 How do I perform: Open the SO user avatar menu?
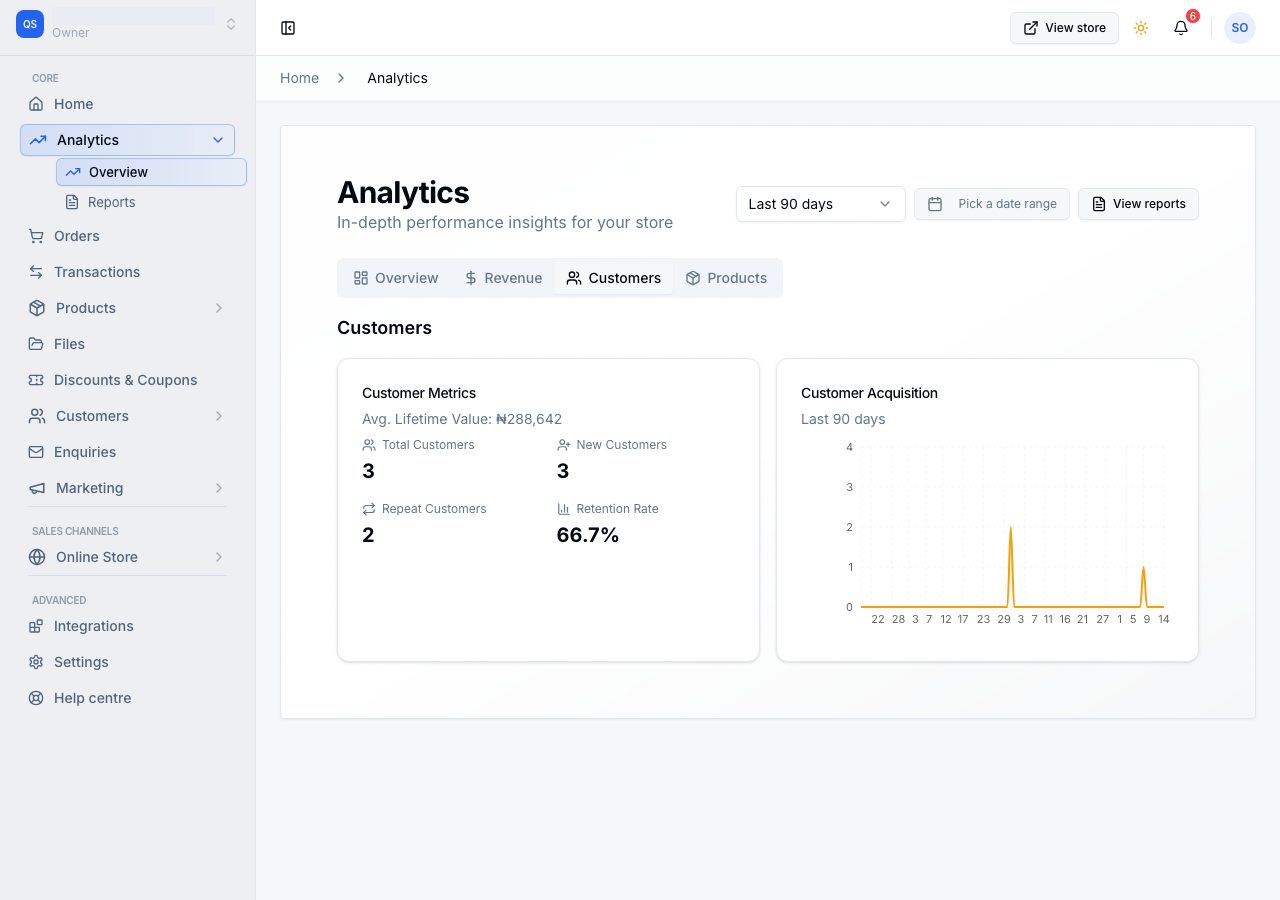pyautogui.click(x=1240, y=28)
